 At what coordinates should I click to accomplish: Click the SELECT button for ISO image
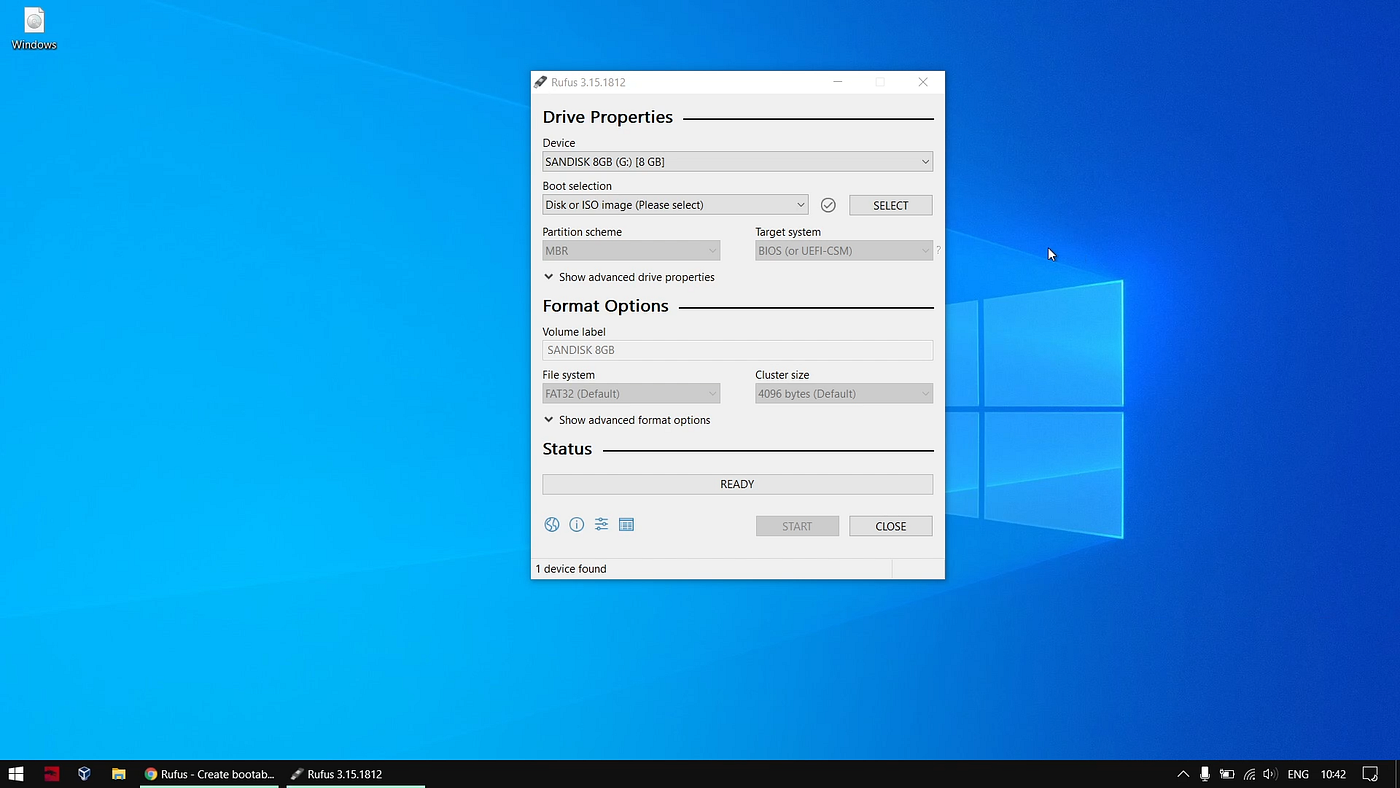coord(890,204)
